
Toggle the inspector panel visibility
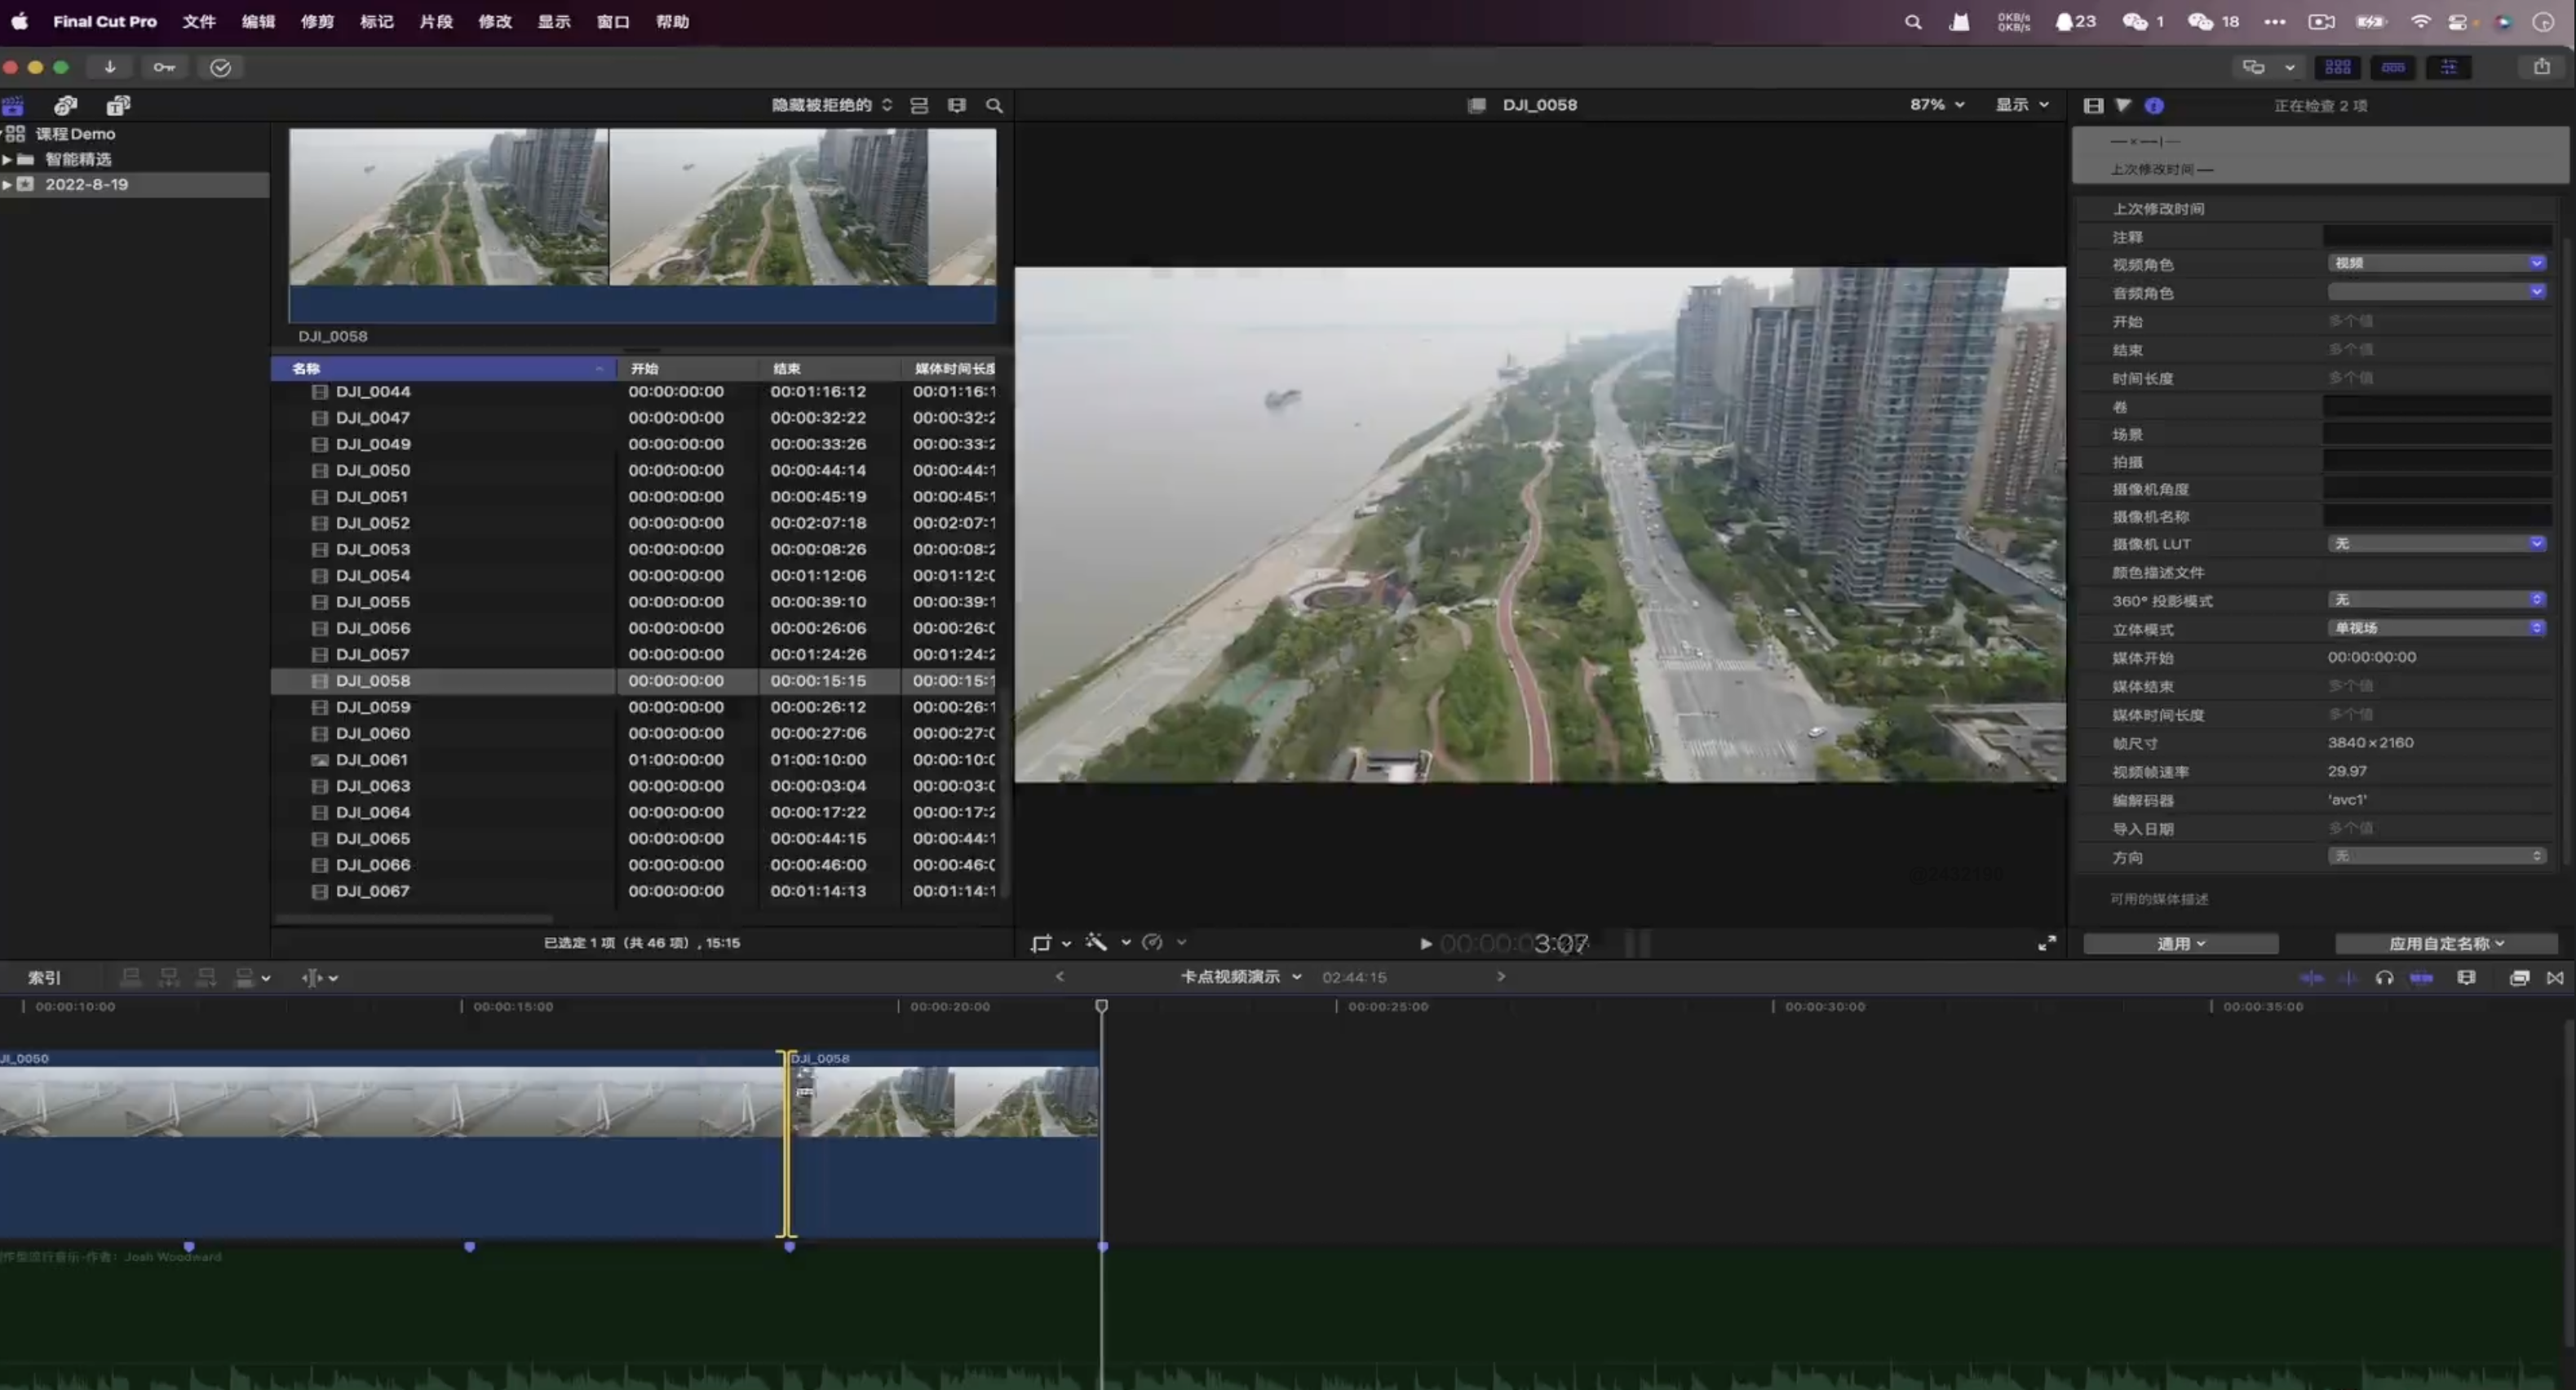click(x=2448, y=67)
